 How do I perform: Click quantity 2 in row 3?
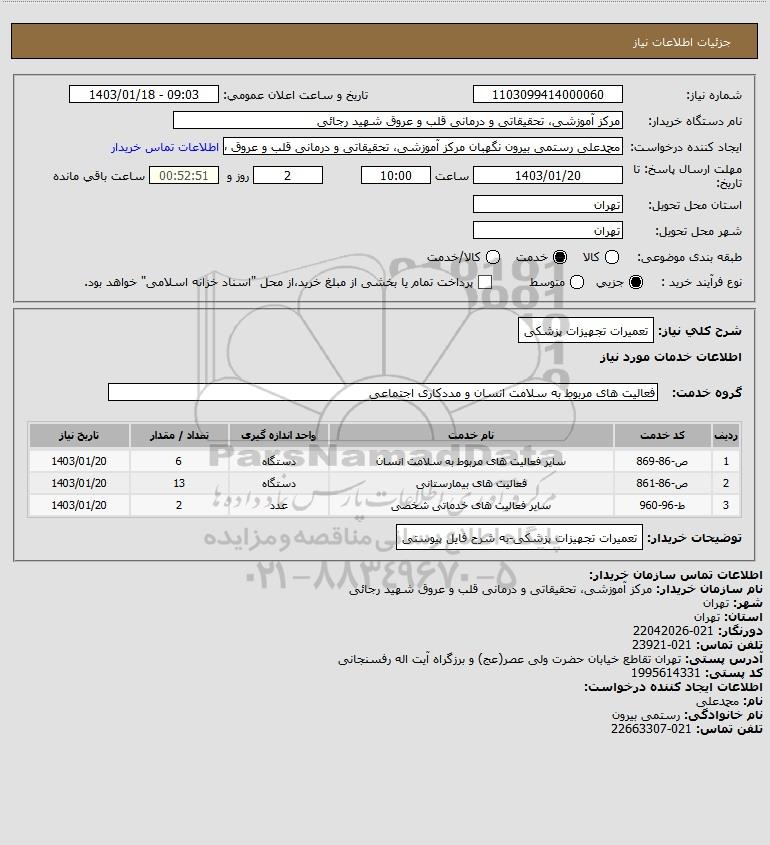click(x=179, y=505)
